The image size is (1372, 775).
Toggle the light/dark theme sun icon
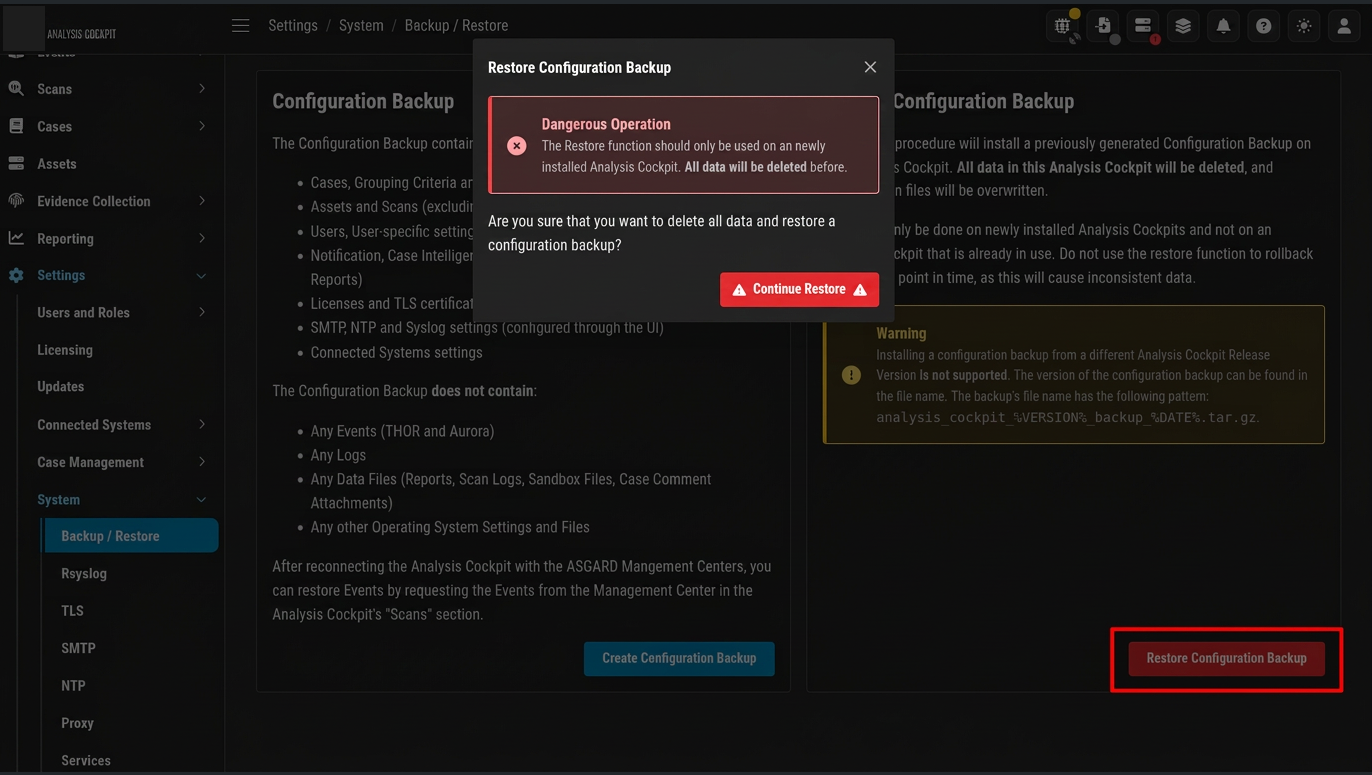pos(1304,26)
